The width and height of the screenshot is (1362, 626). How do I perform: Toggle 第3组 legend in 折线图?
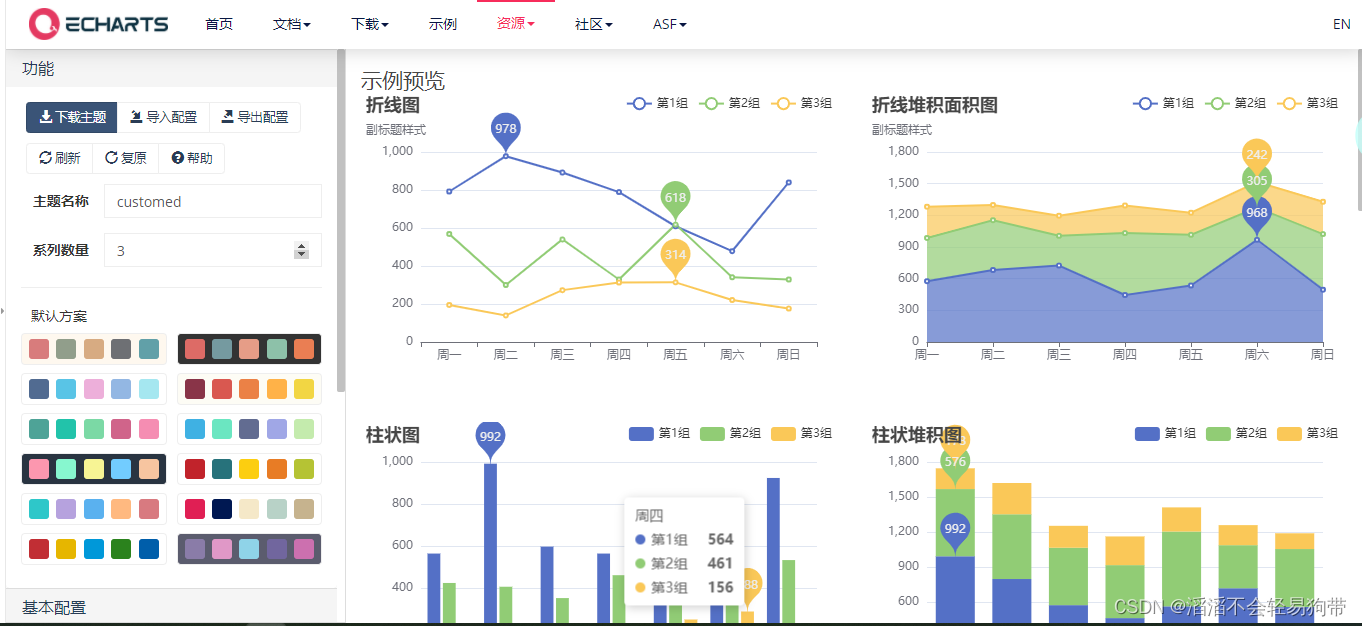(x=801, y=103)
